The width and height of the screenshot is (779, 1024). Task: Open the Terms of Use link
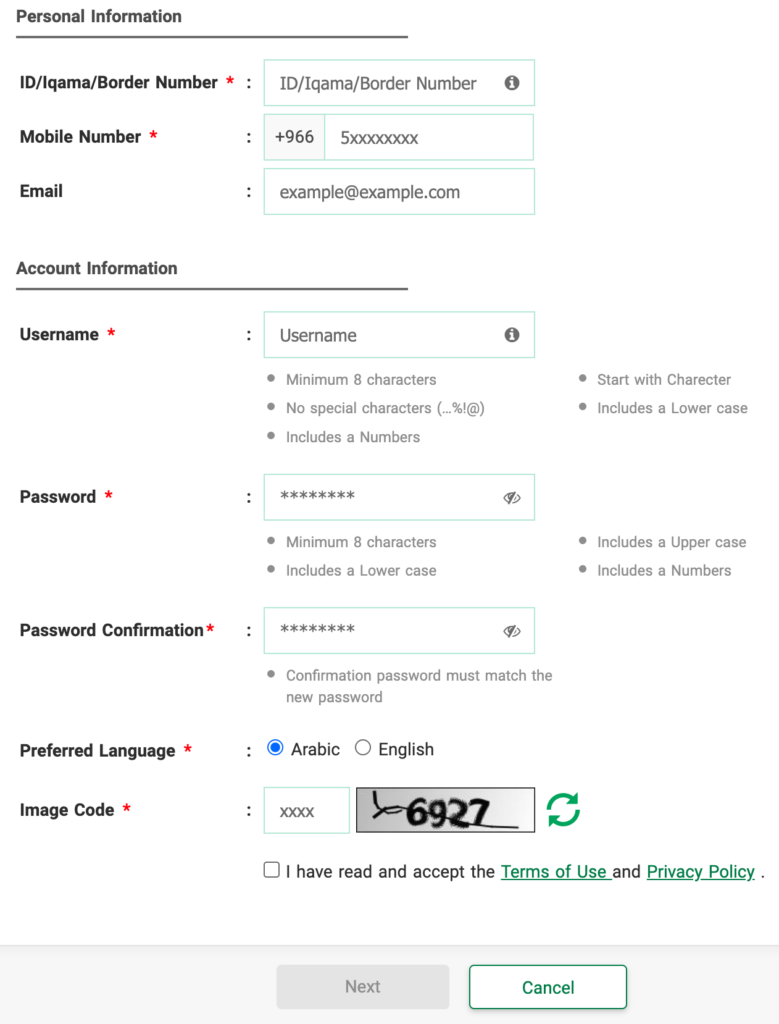click(x=555, y=872)
